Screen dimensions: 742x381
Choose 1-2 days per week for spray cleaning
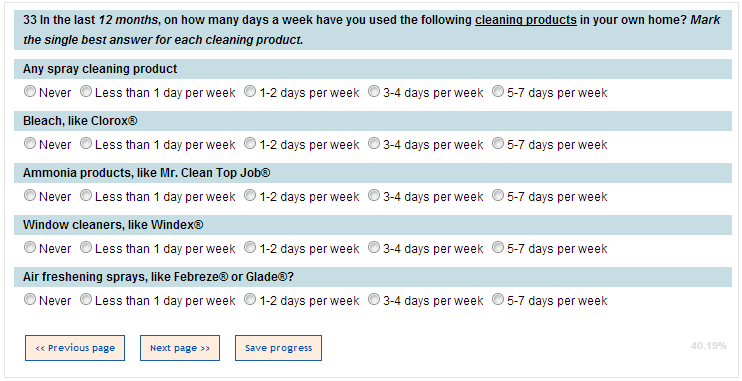tap(250, 91)
